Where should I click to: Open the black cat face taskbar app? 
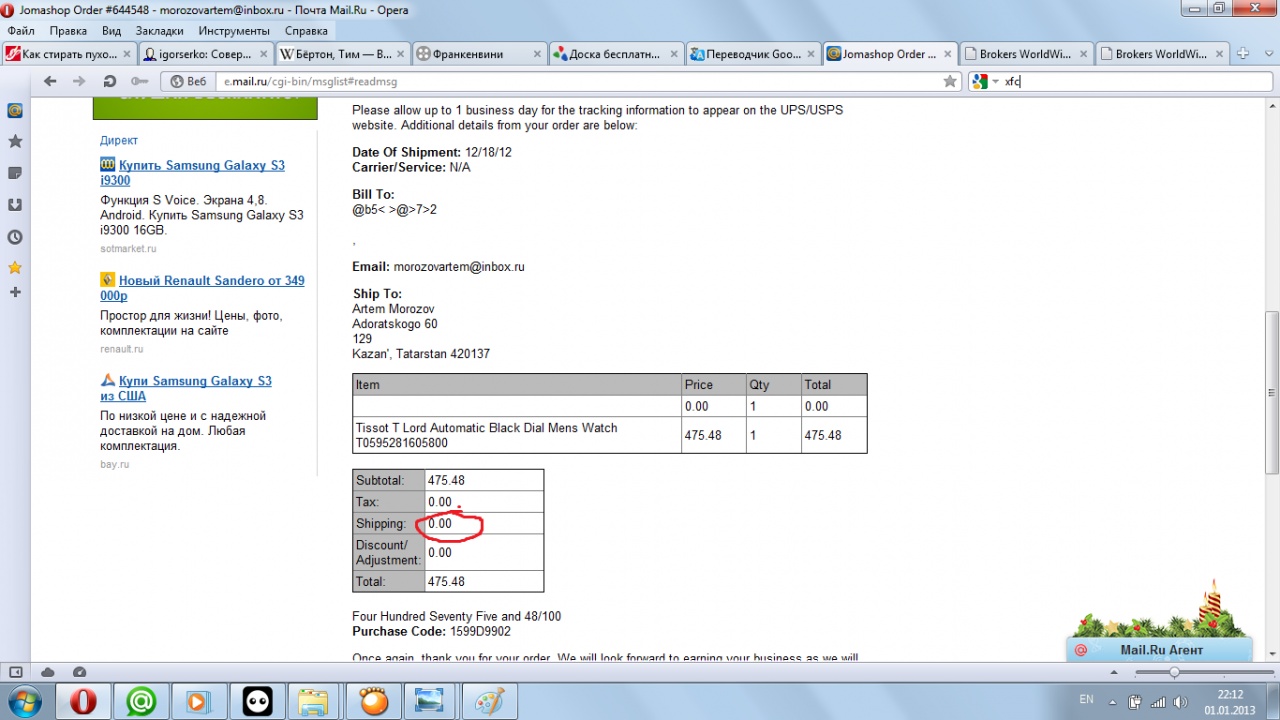[257, 701]
